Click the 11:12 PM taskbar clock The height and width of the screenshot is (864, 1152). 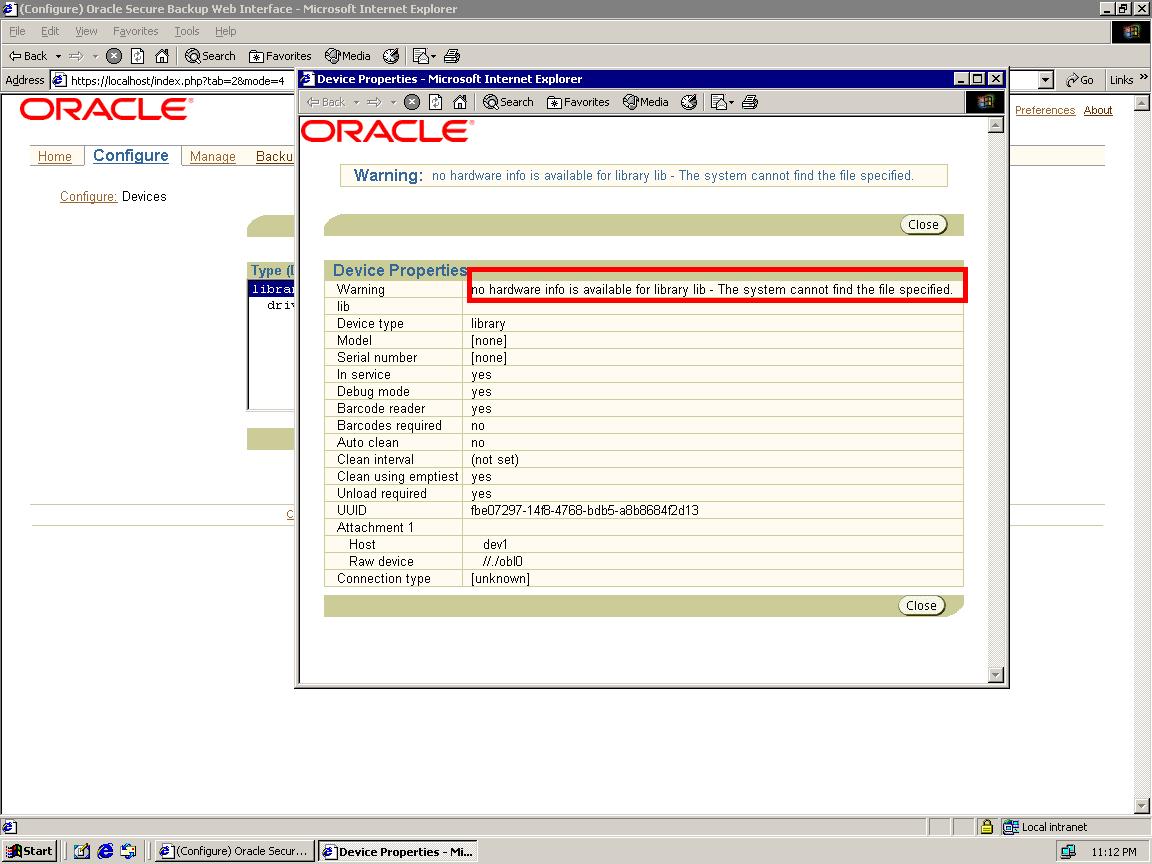point(1114,852)
